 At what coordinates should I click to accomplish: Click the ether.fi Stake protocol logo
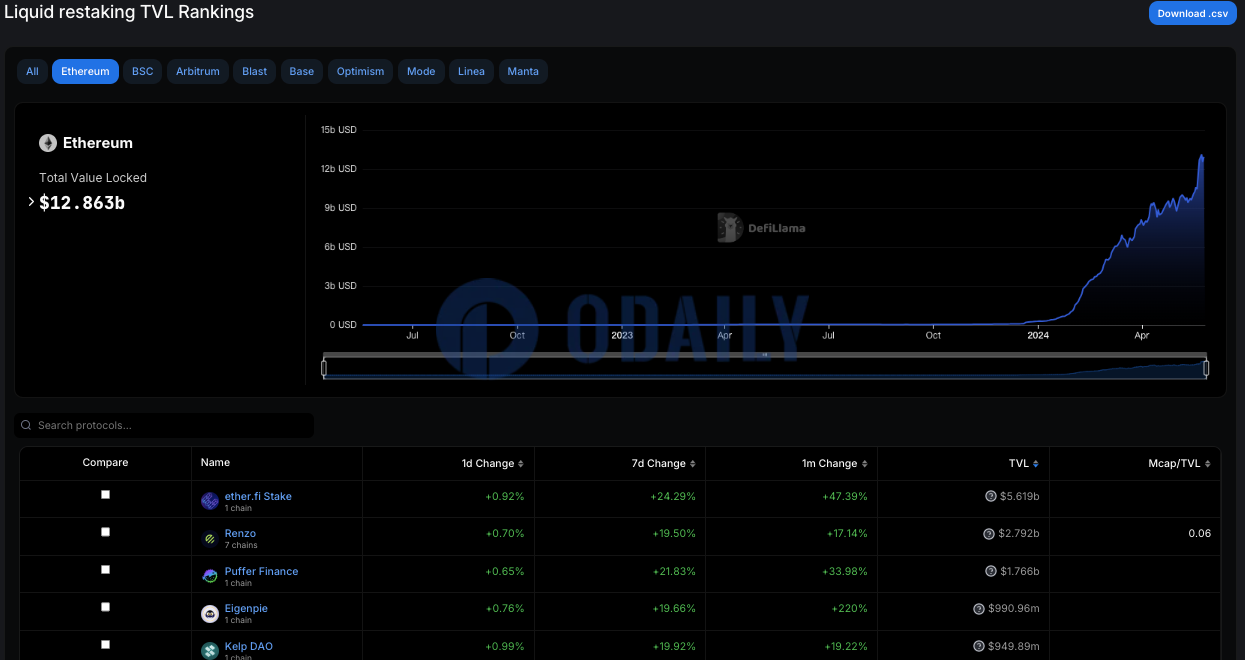(210, 501)
